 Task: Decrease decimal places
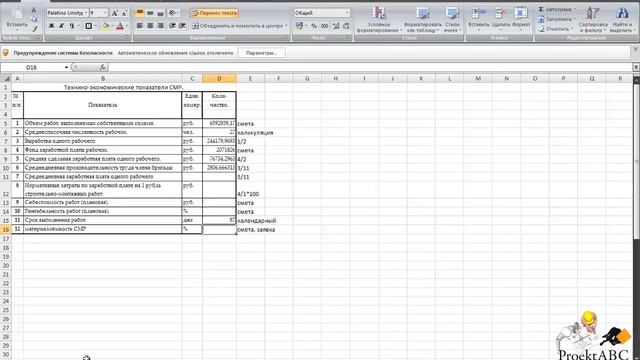(x=346, y=26)
